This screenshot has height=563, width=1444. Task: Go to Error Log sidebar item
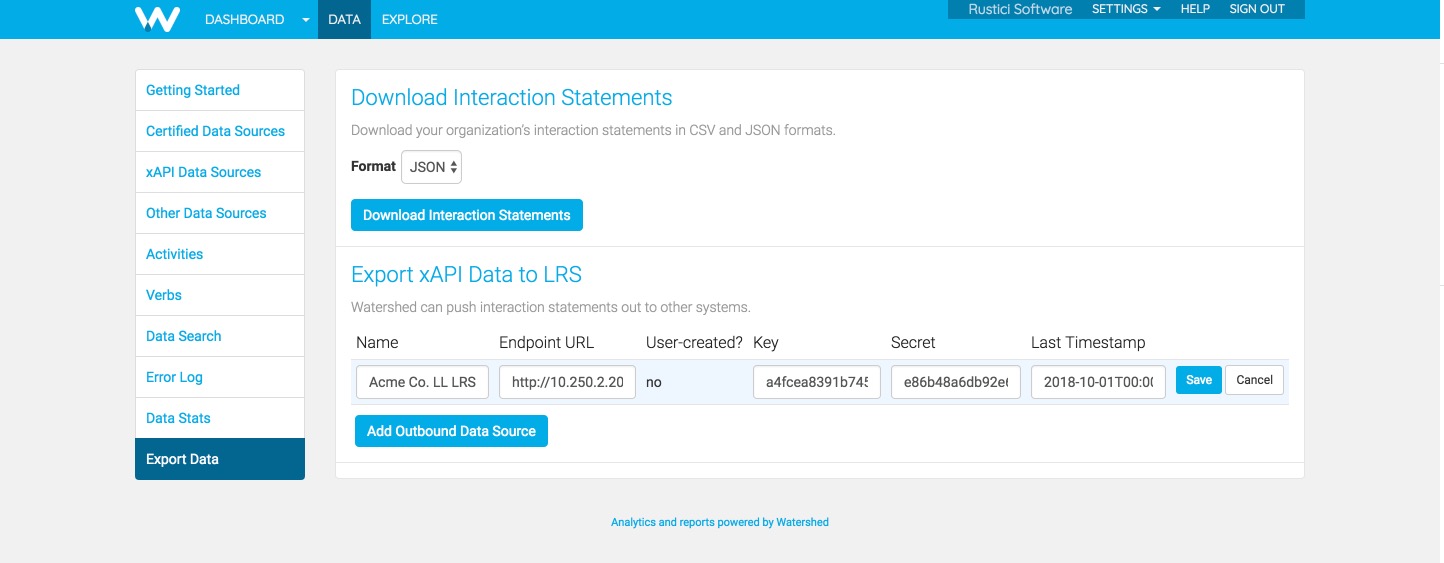174,377
